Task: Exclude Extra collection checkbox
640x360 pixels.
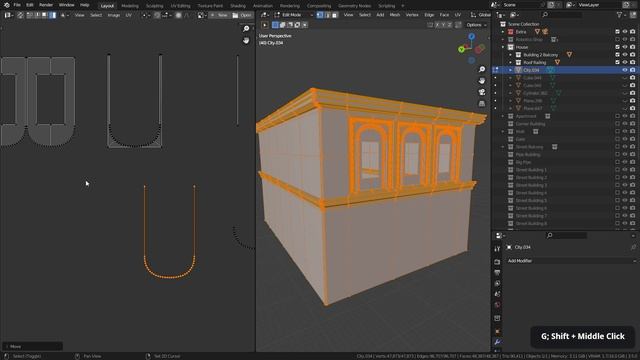Action: [618, 31]
